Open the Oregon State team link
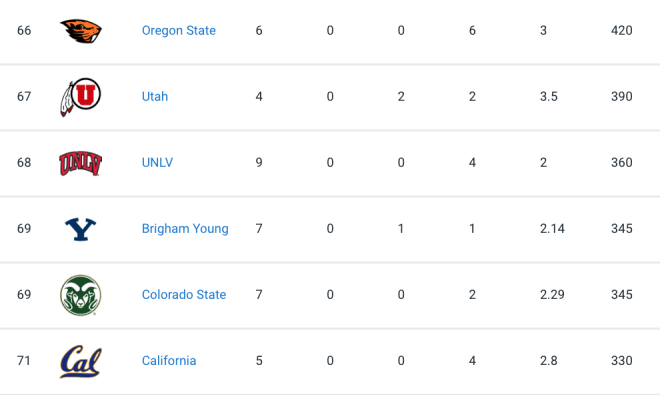Viewport: 660px width, 395px height. pyautogui.click(x=178, y=30)
